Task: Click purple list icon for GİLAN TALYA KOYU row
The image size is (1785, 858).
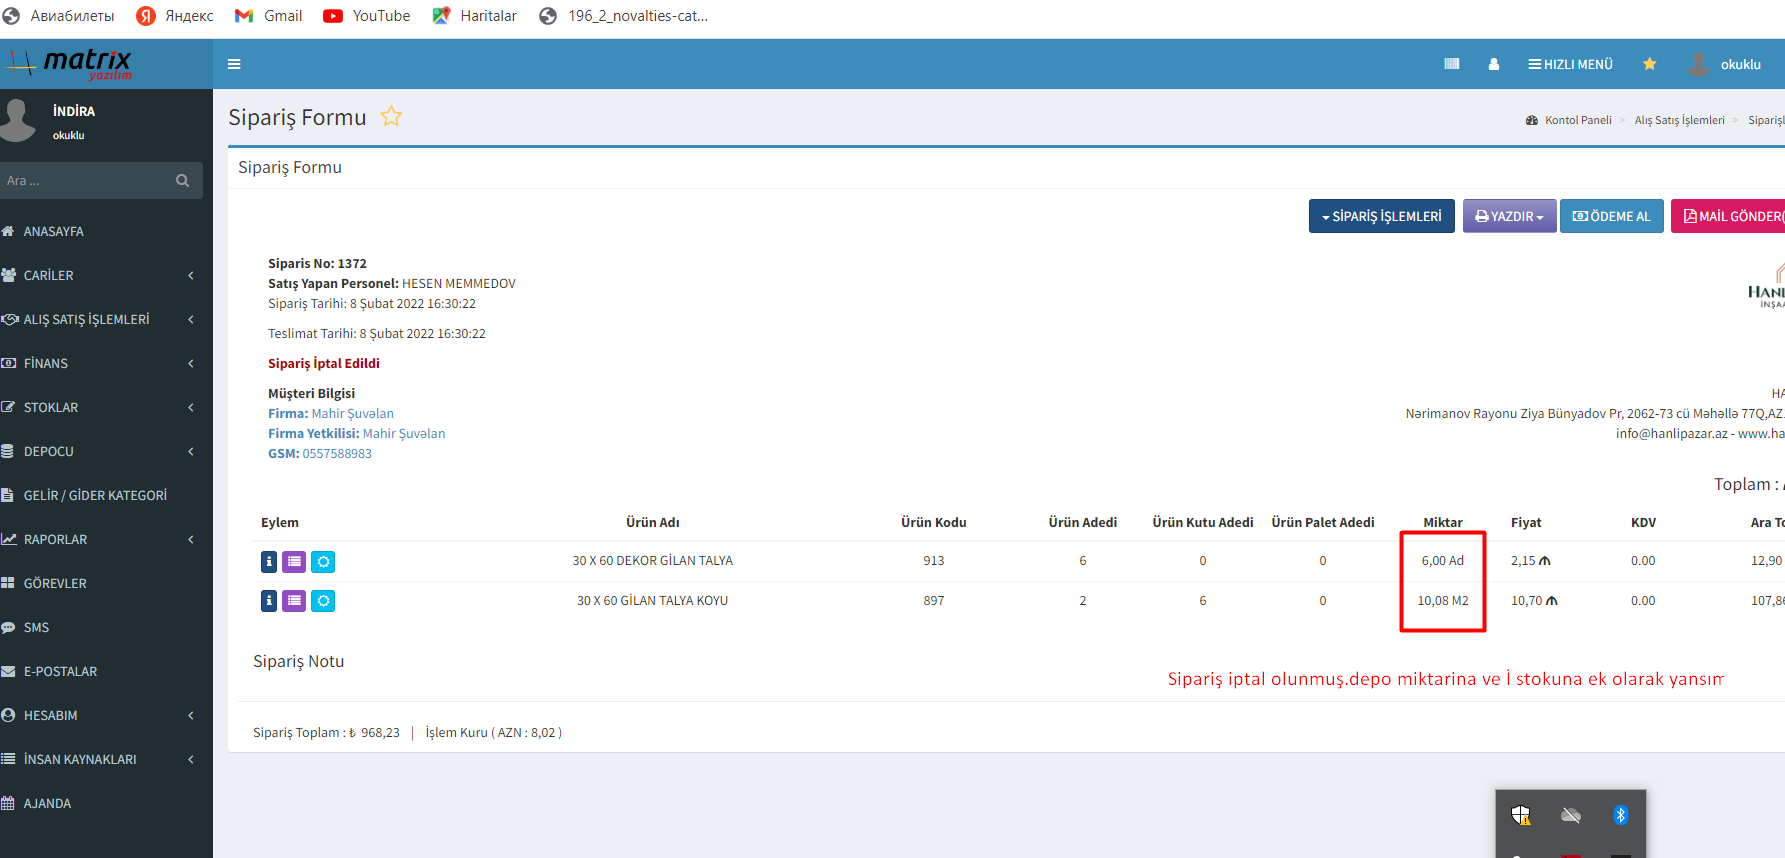Action: point(294,601)
